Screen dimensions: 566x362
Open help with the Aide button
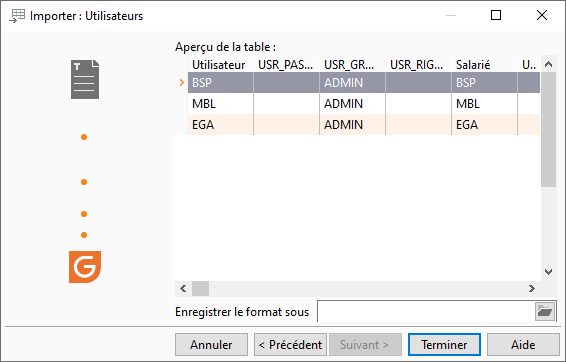(x=523, y=345)
